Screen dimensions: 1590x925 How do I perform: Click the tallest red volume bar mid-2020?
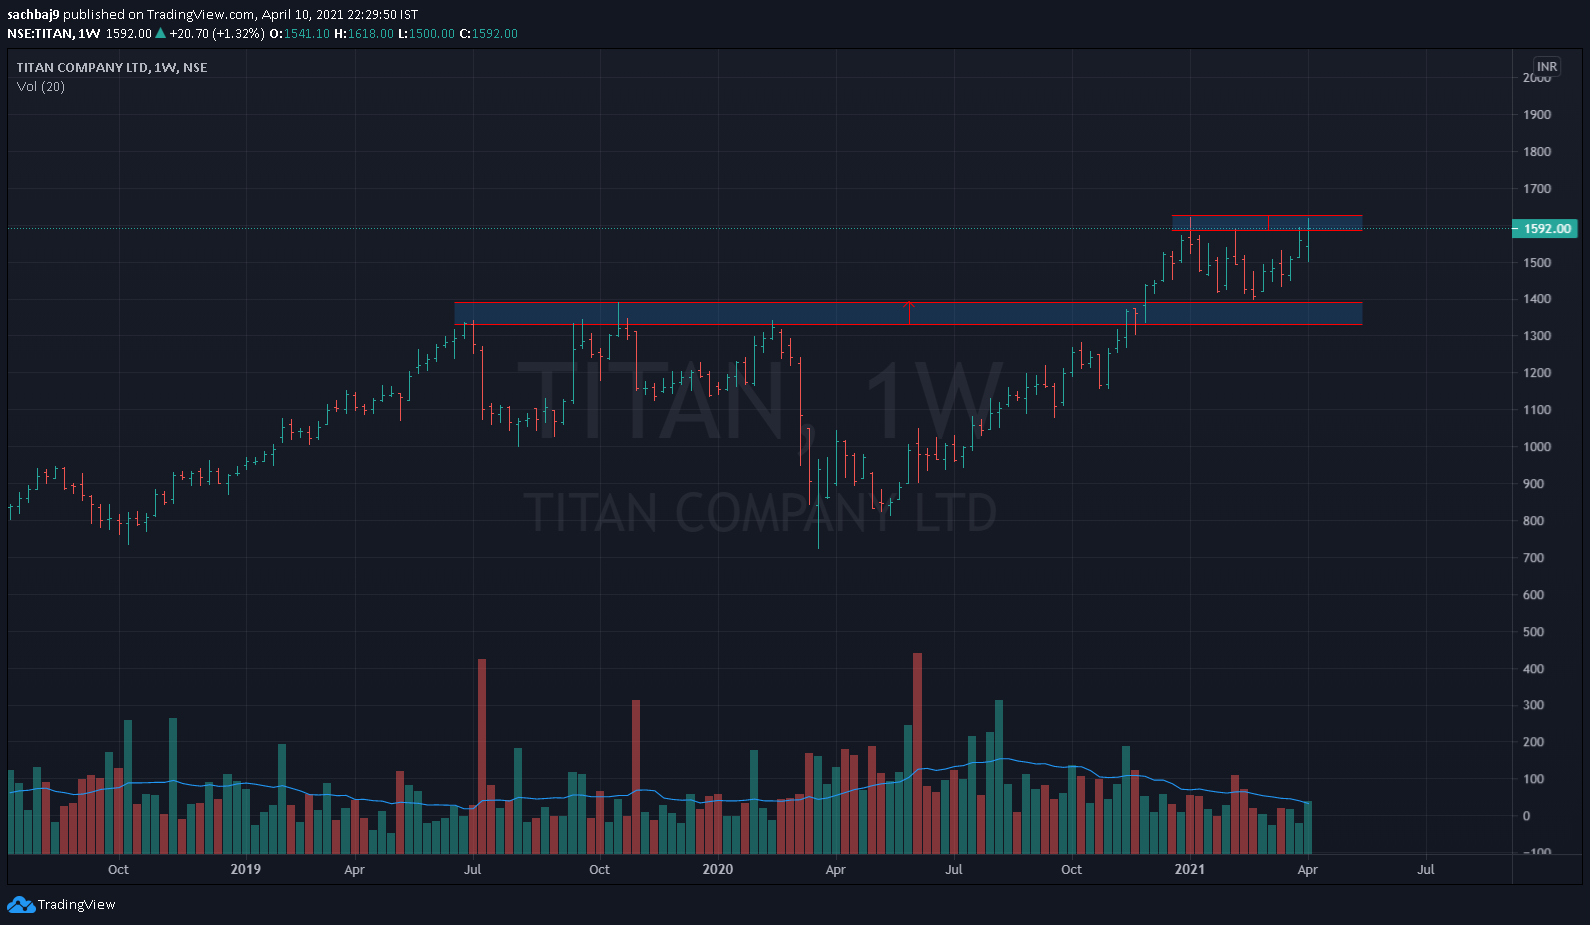[917, 753]
